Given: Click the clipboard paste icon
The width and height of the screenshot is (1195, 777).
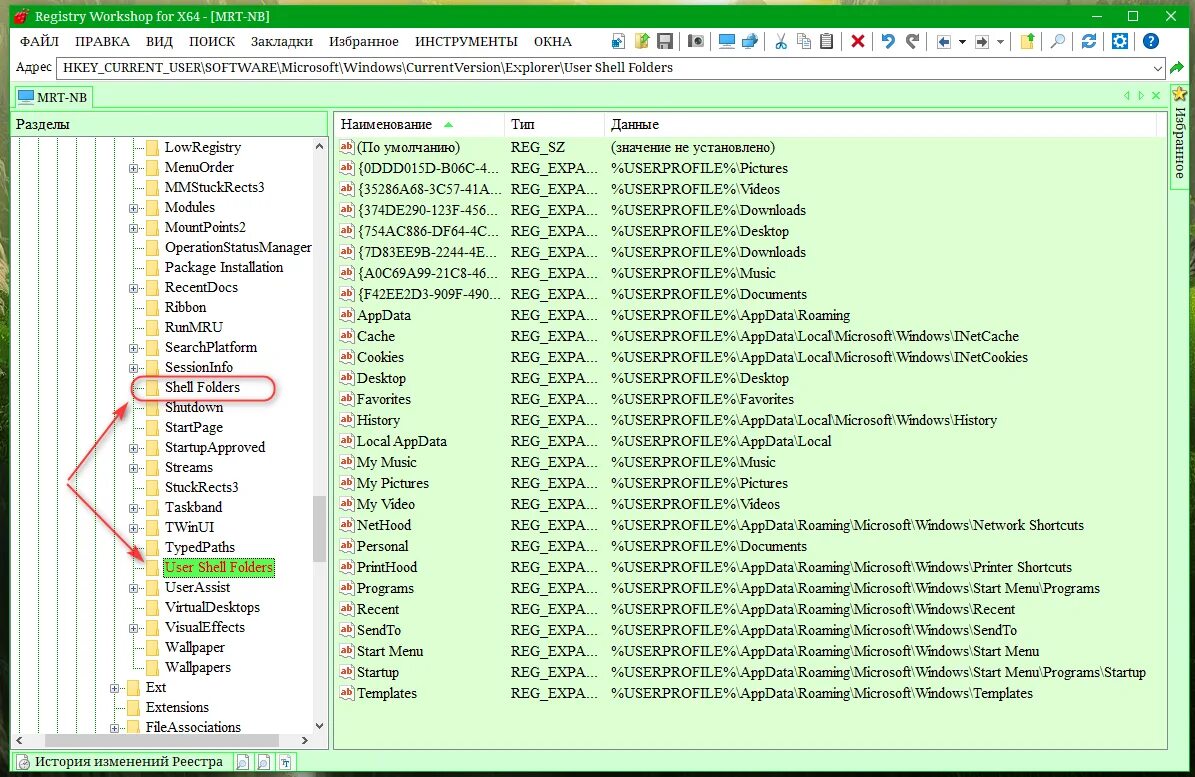Looking at the screenshot, I should [x=826, y=41].
